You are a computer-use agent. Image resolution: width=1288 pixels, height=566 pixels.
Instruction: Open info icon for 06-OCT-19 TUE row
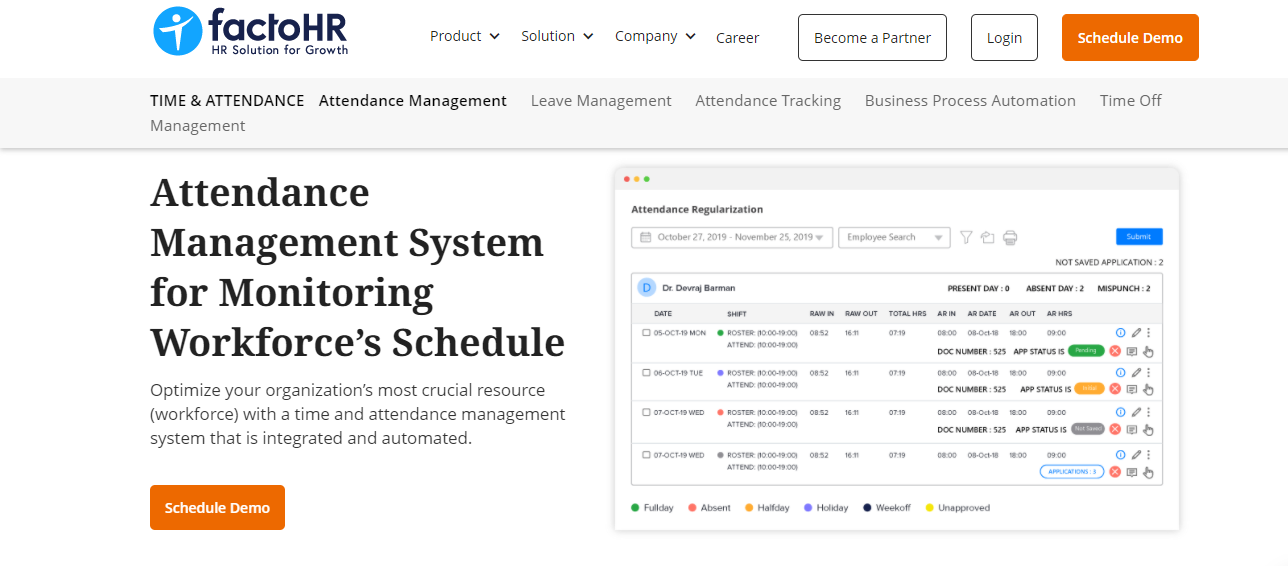[x=1120, y=372]
